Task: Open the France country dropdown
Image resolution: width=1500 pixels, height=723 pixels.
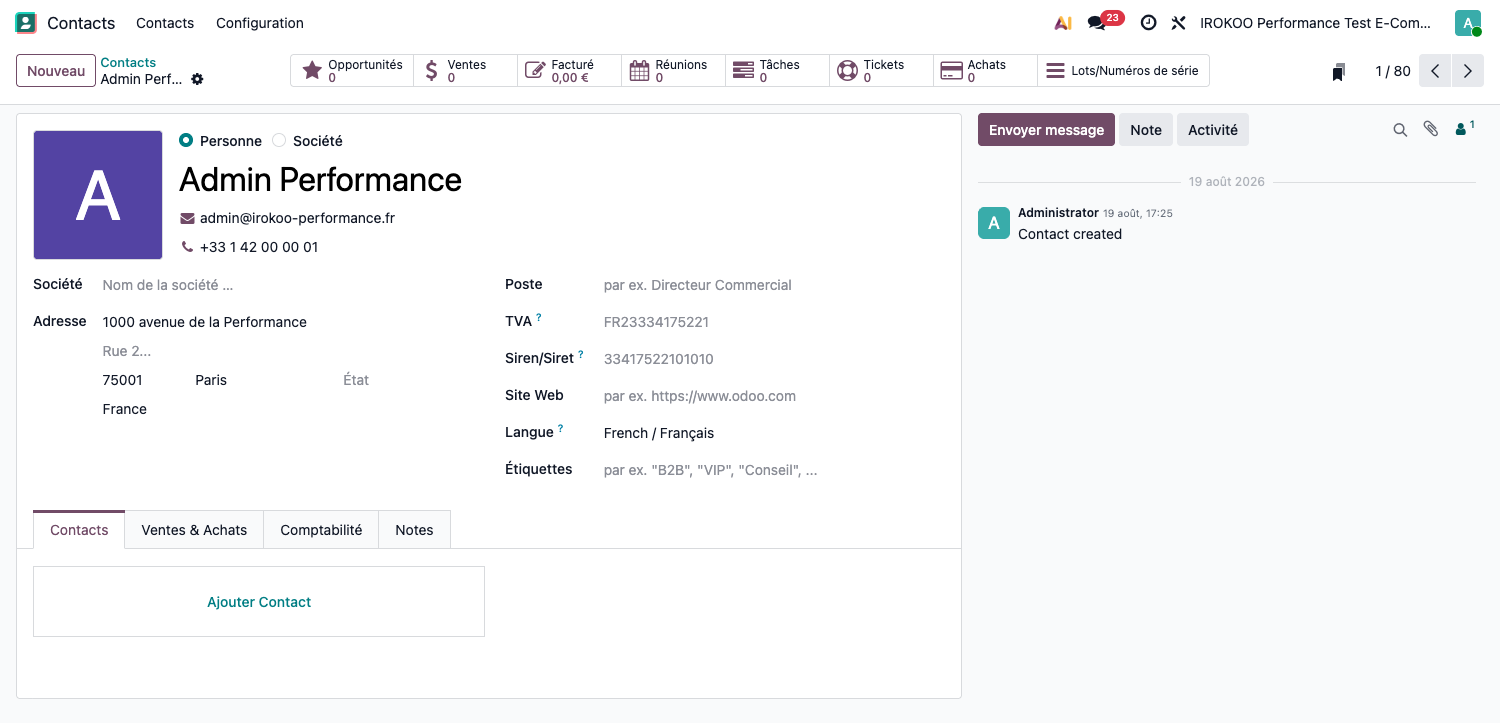Action: 285,409
